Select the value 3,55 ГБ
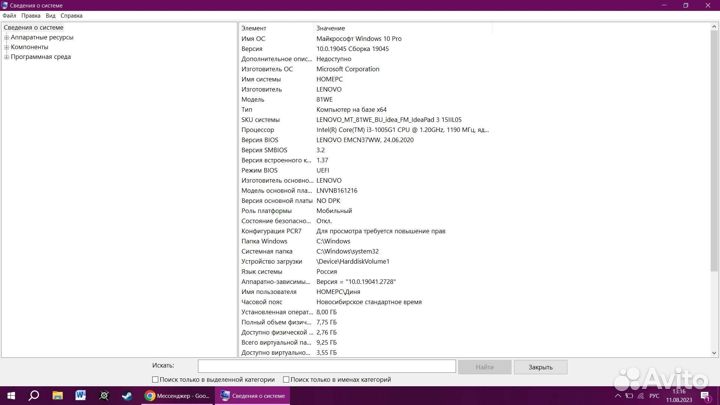 [326, 353]
